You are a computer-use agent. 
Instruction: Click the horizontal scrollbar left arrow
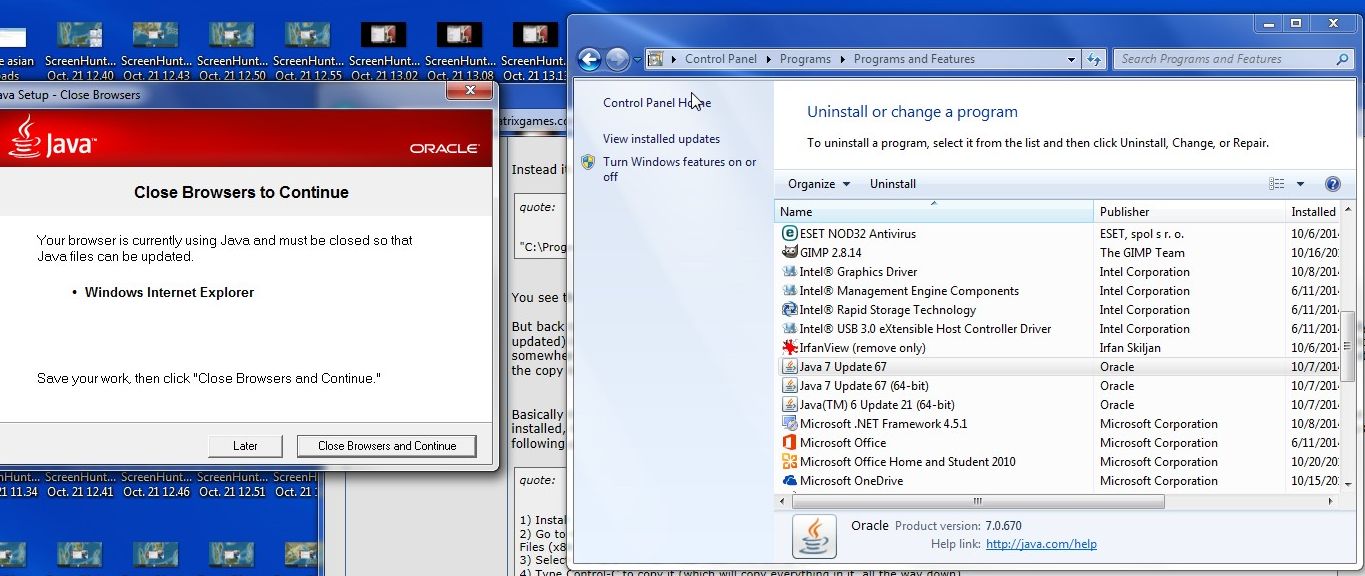[x=783, y=501]
